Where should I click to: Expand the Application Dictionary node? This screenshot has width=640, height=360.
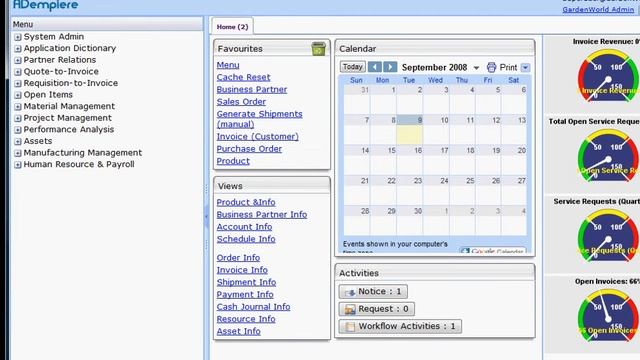pos(18,49)
